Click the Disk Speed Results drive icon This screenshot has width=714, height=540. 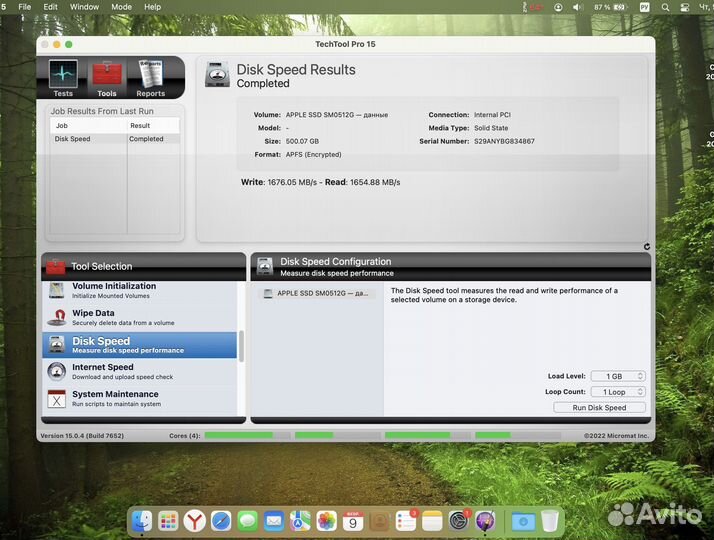click(217, 74)
